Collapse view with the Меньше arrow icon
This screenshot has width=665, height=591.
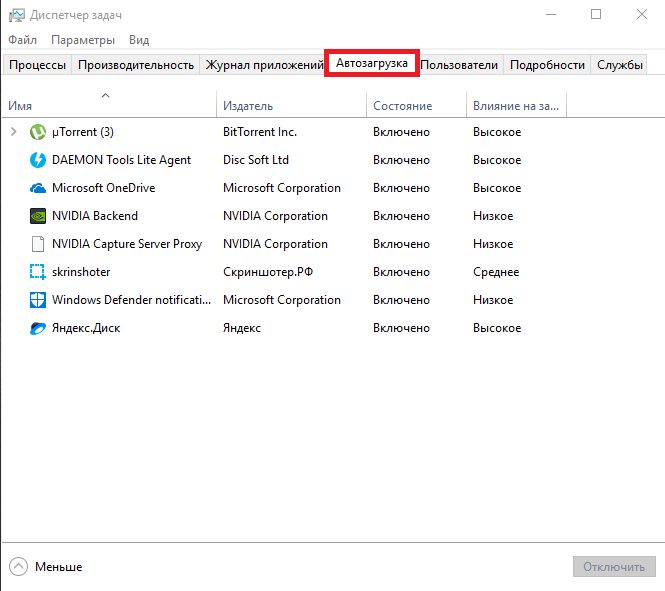coord(18,567)
